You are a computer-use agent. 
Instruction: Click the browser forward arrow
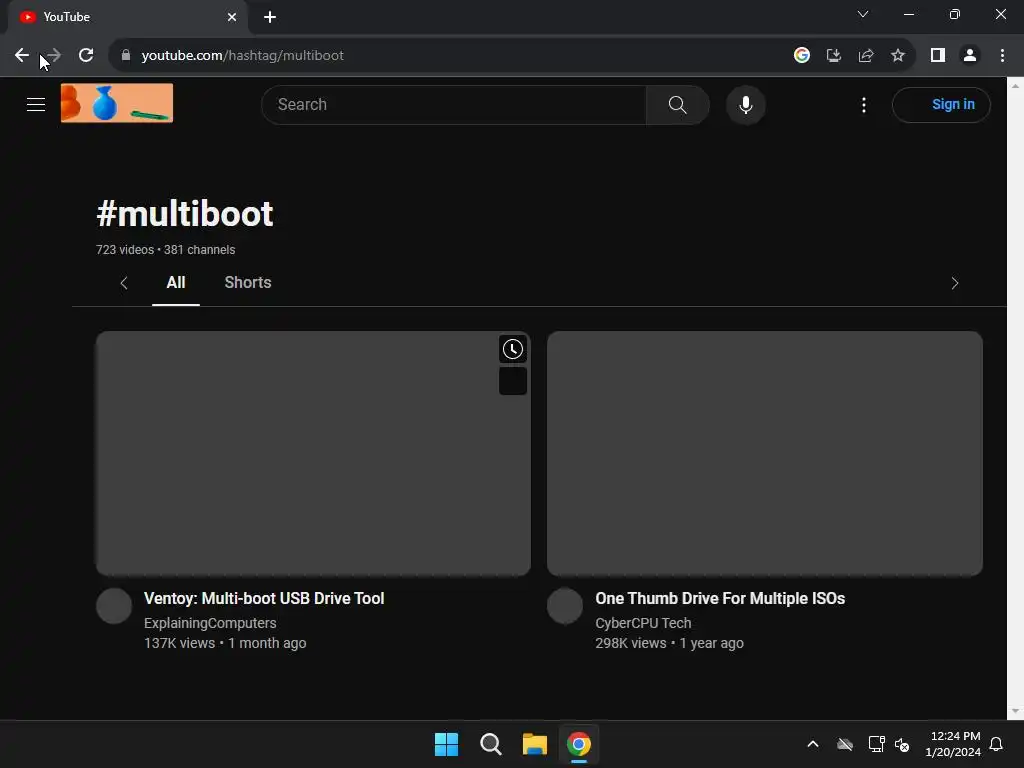(x=54, y=56)
